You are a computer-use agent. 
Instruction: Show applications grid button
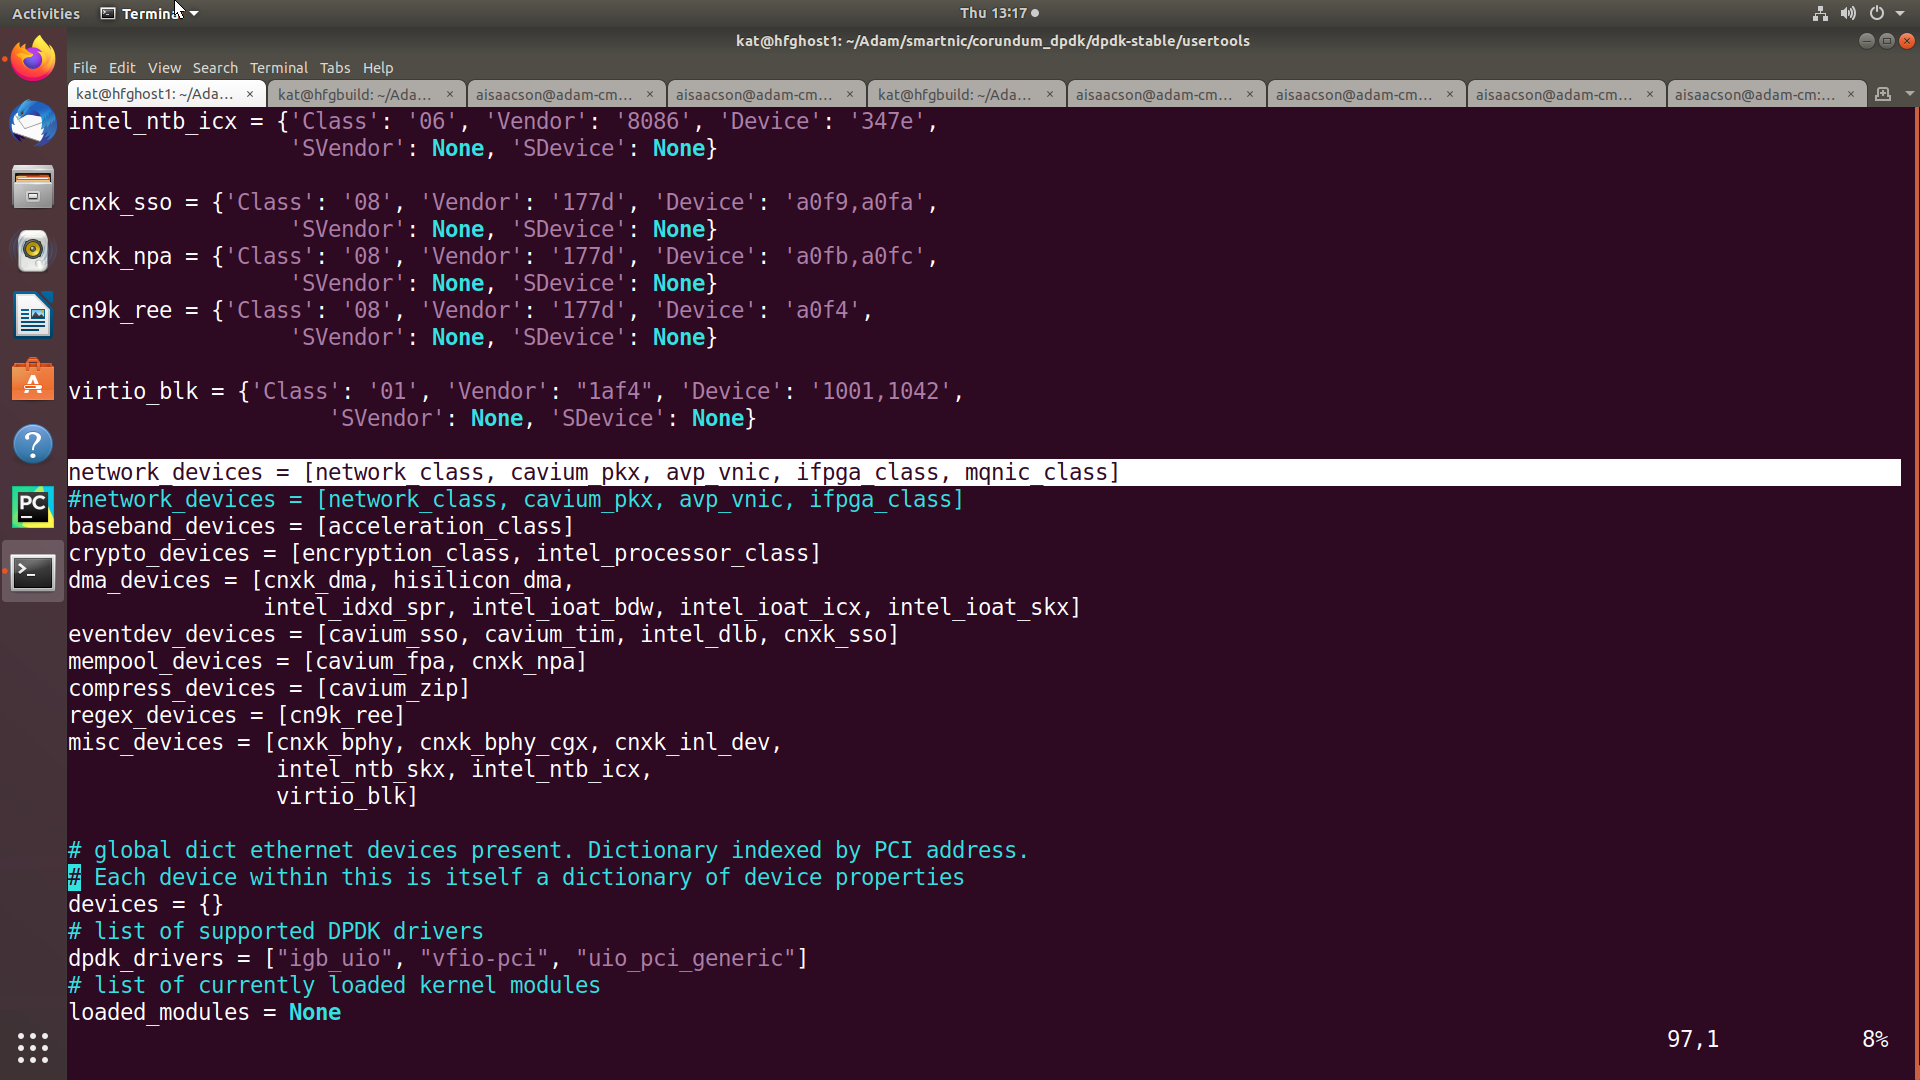pyautogui.click(x=33, y=1047)
